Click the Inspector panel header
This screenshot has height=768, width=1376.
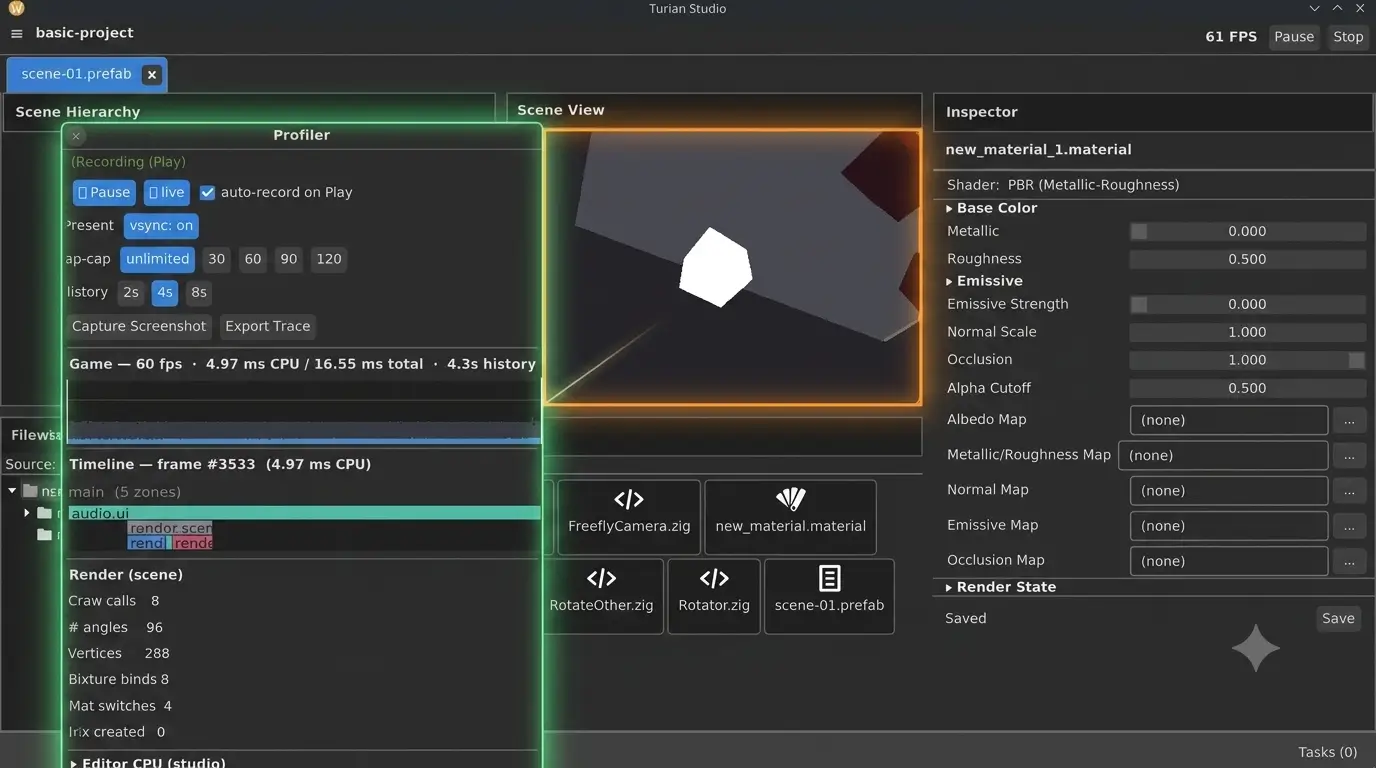pyautogui.click(x=1152, y=112)
